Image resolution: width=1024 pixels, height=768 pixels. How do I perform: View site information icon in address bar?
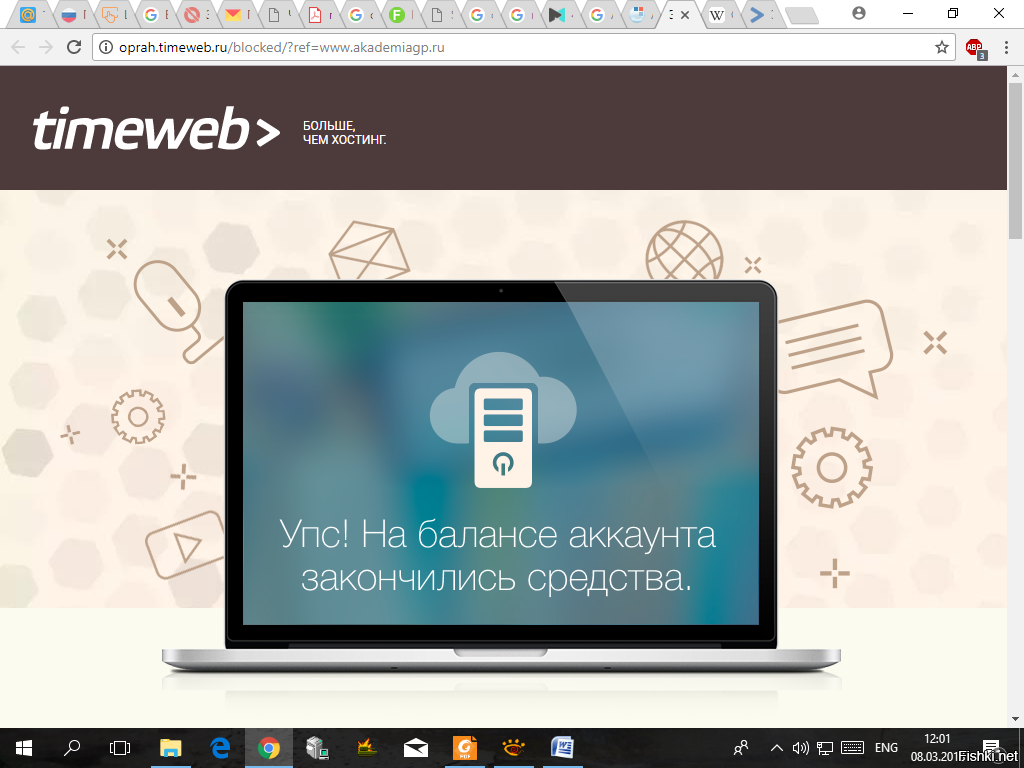pyautogui.click(x=106, y=47)
